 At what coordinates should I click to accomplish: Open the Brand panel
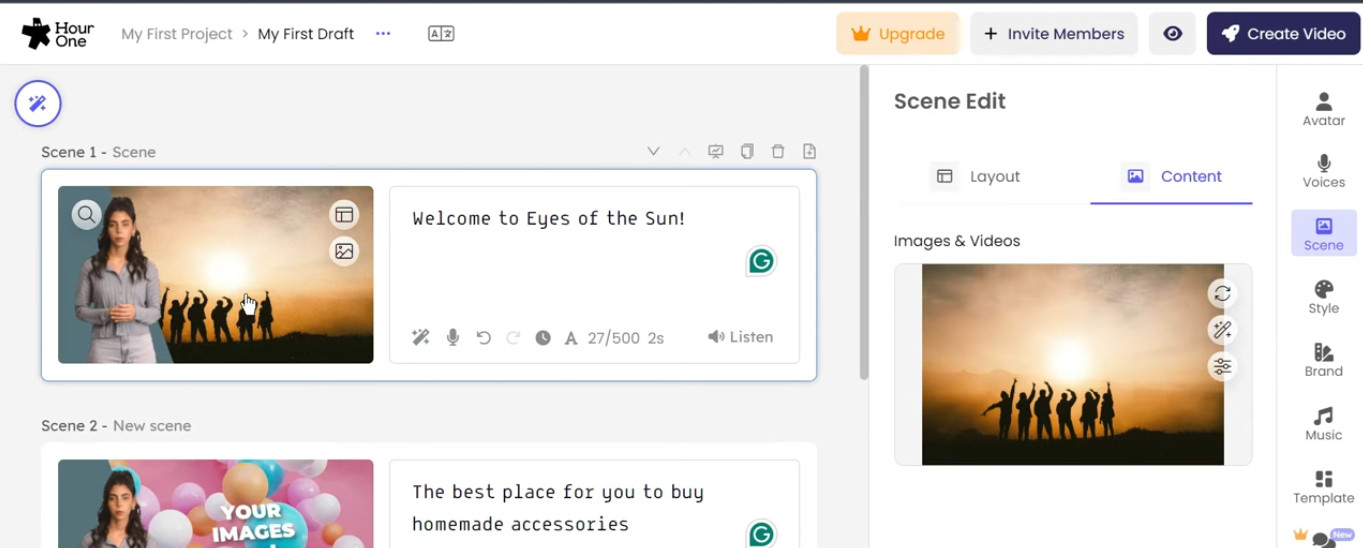(1323, 360)
